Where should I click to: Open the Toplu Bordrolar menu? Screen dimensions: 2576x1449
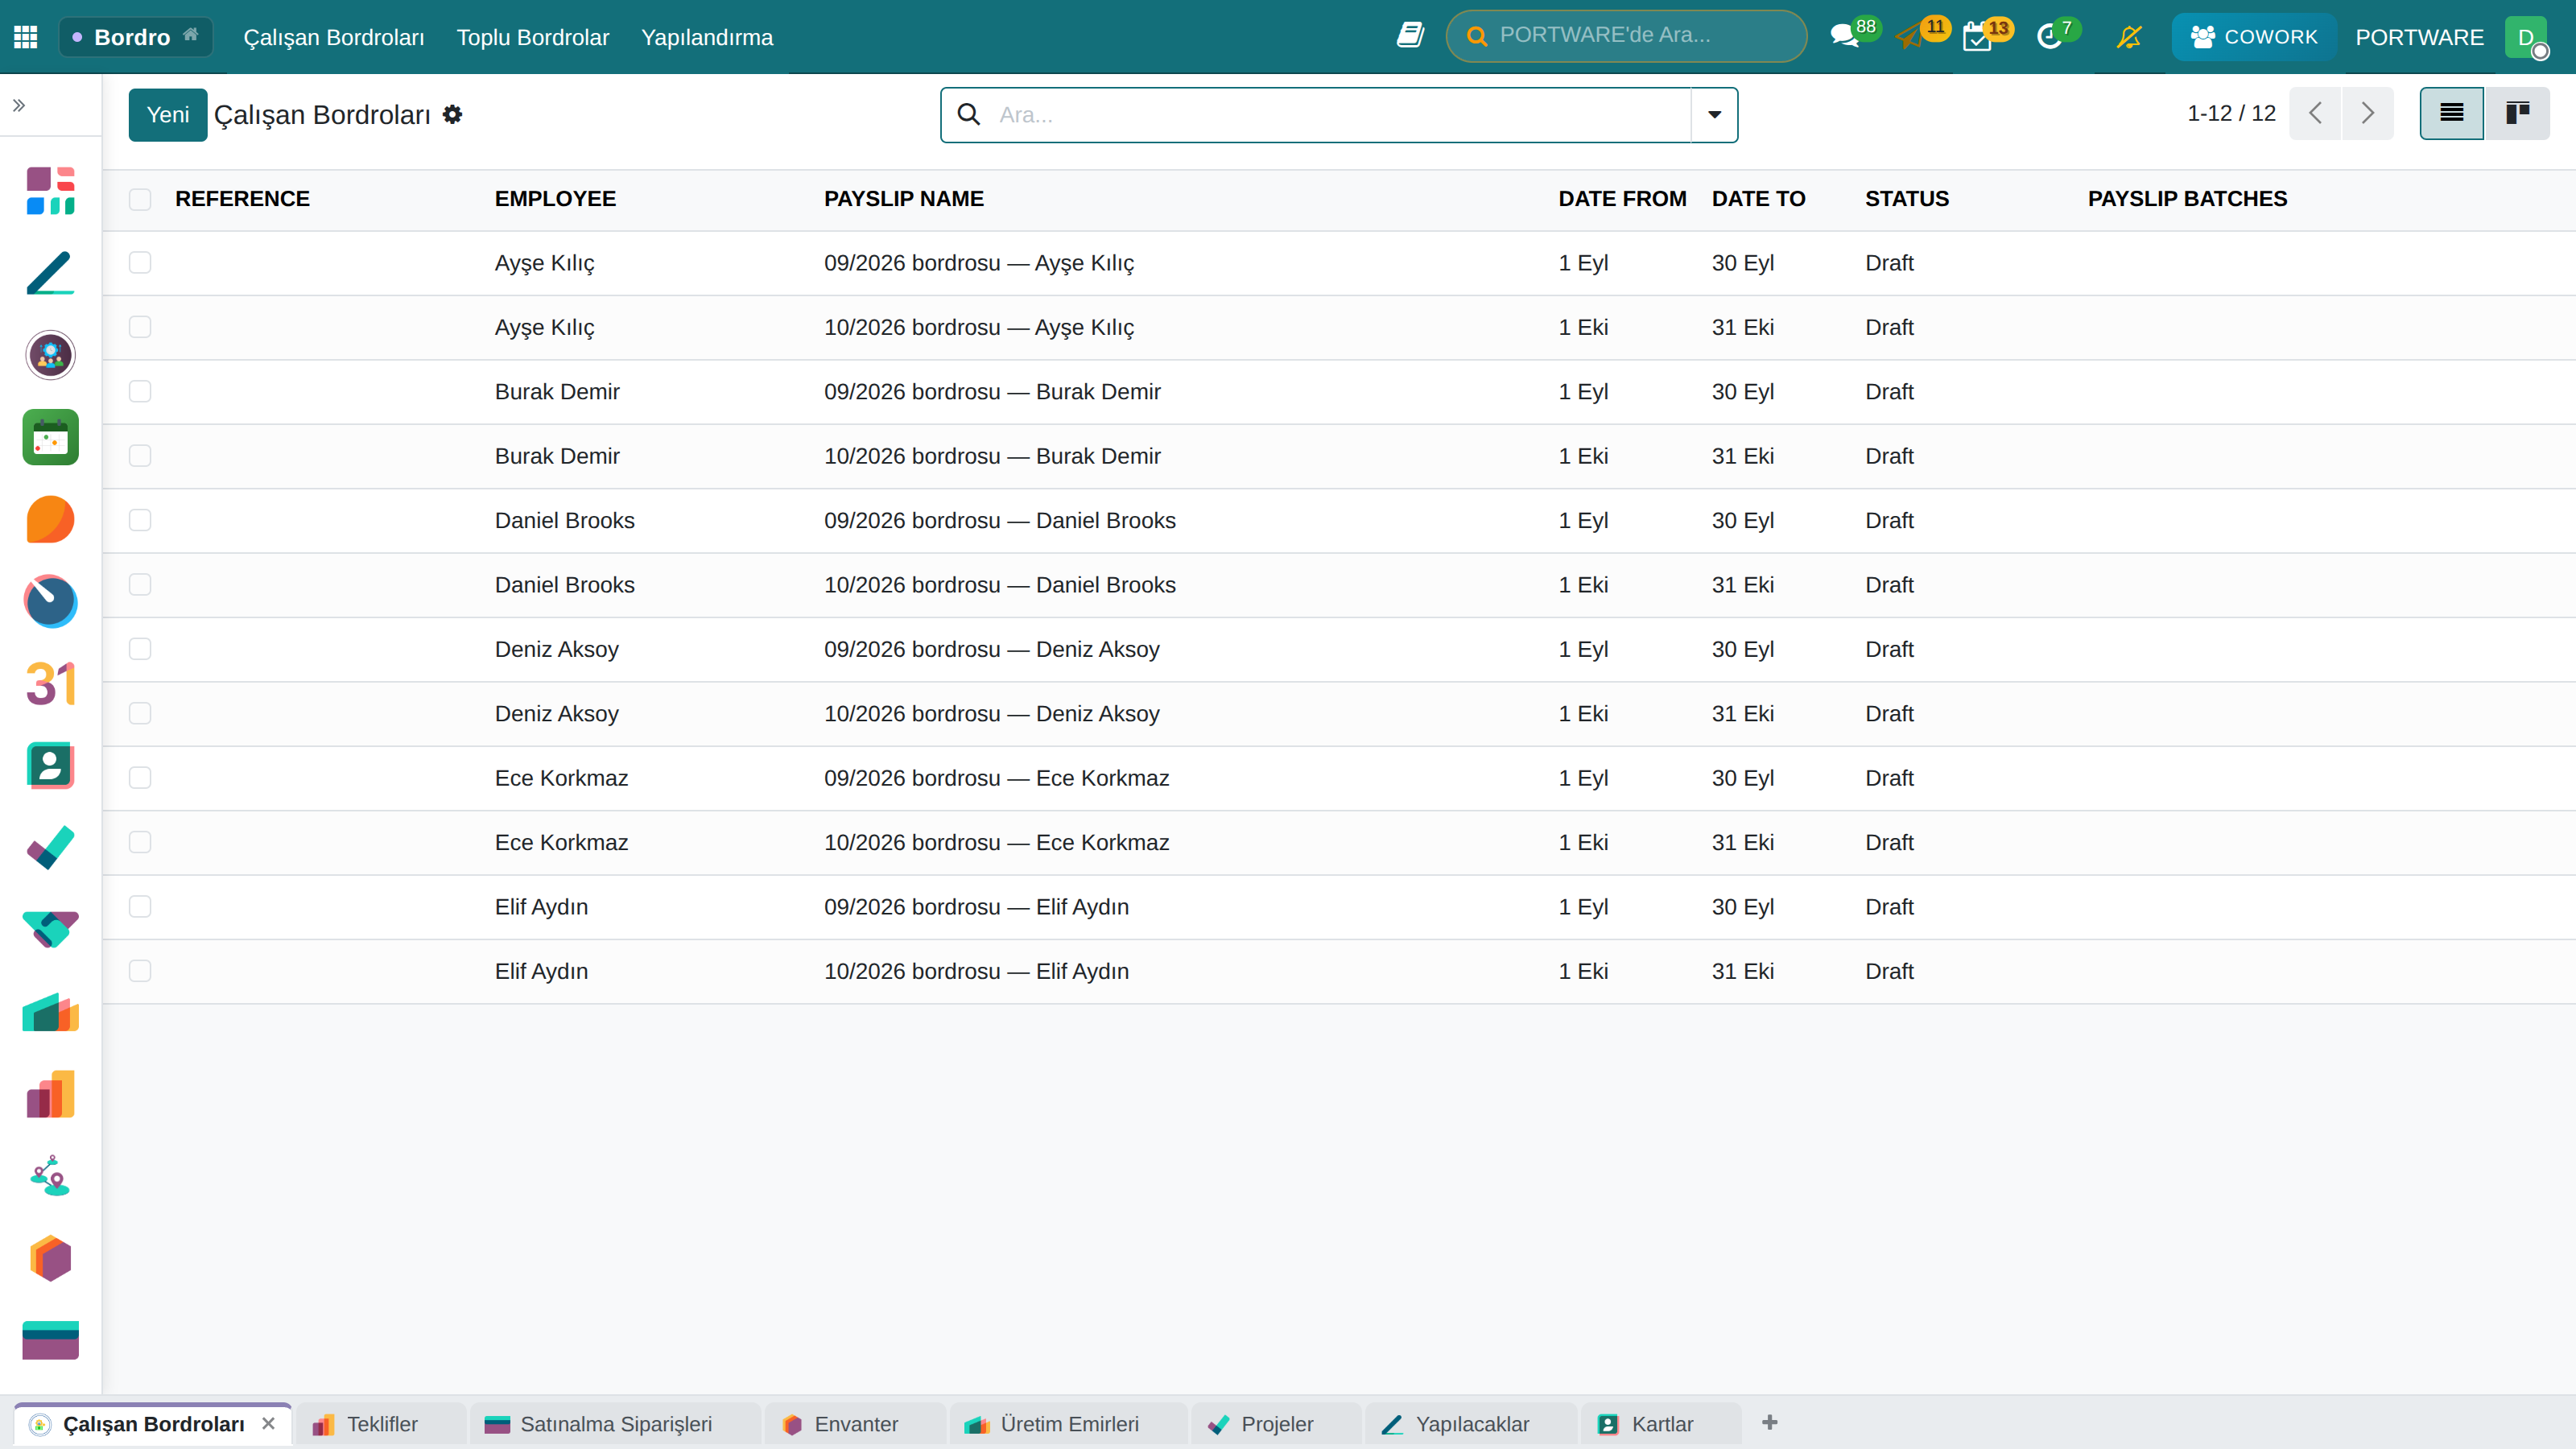(x=532, y=37)
